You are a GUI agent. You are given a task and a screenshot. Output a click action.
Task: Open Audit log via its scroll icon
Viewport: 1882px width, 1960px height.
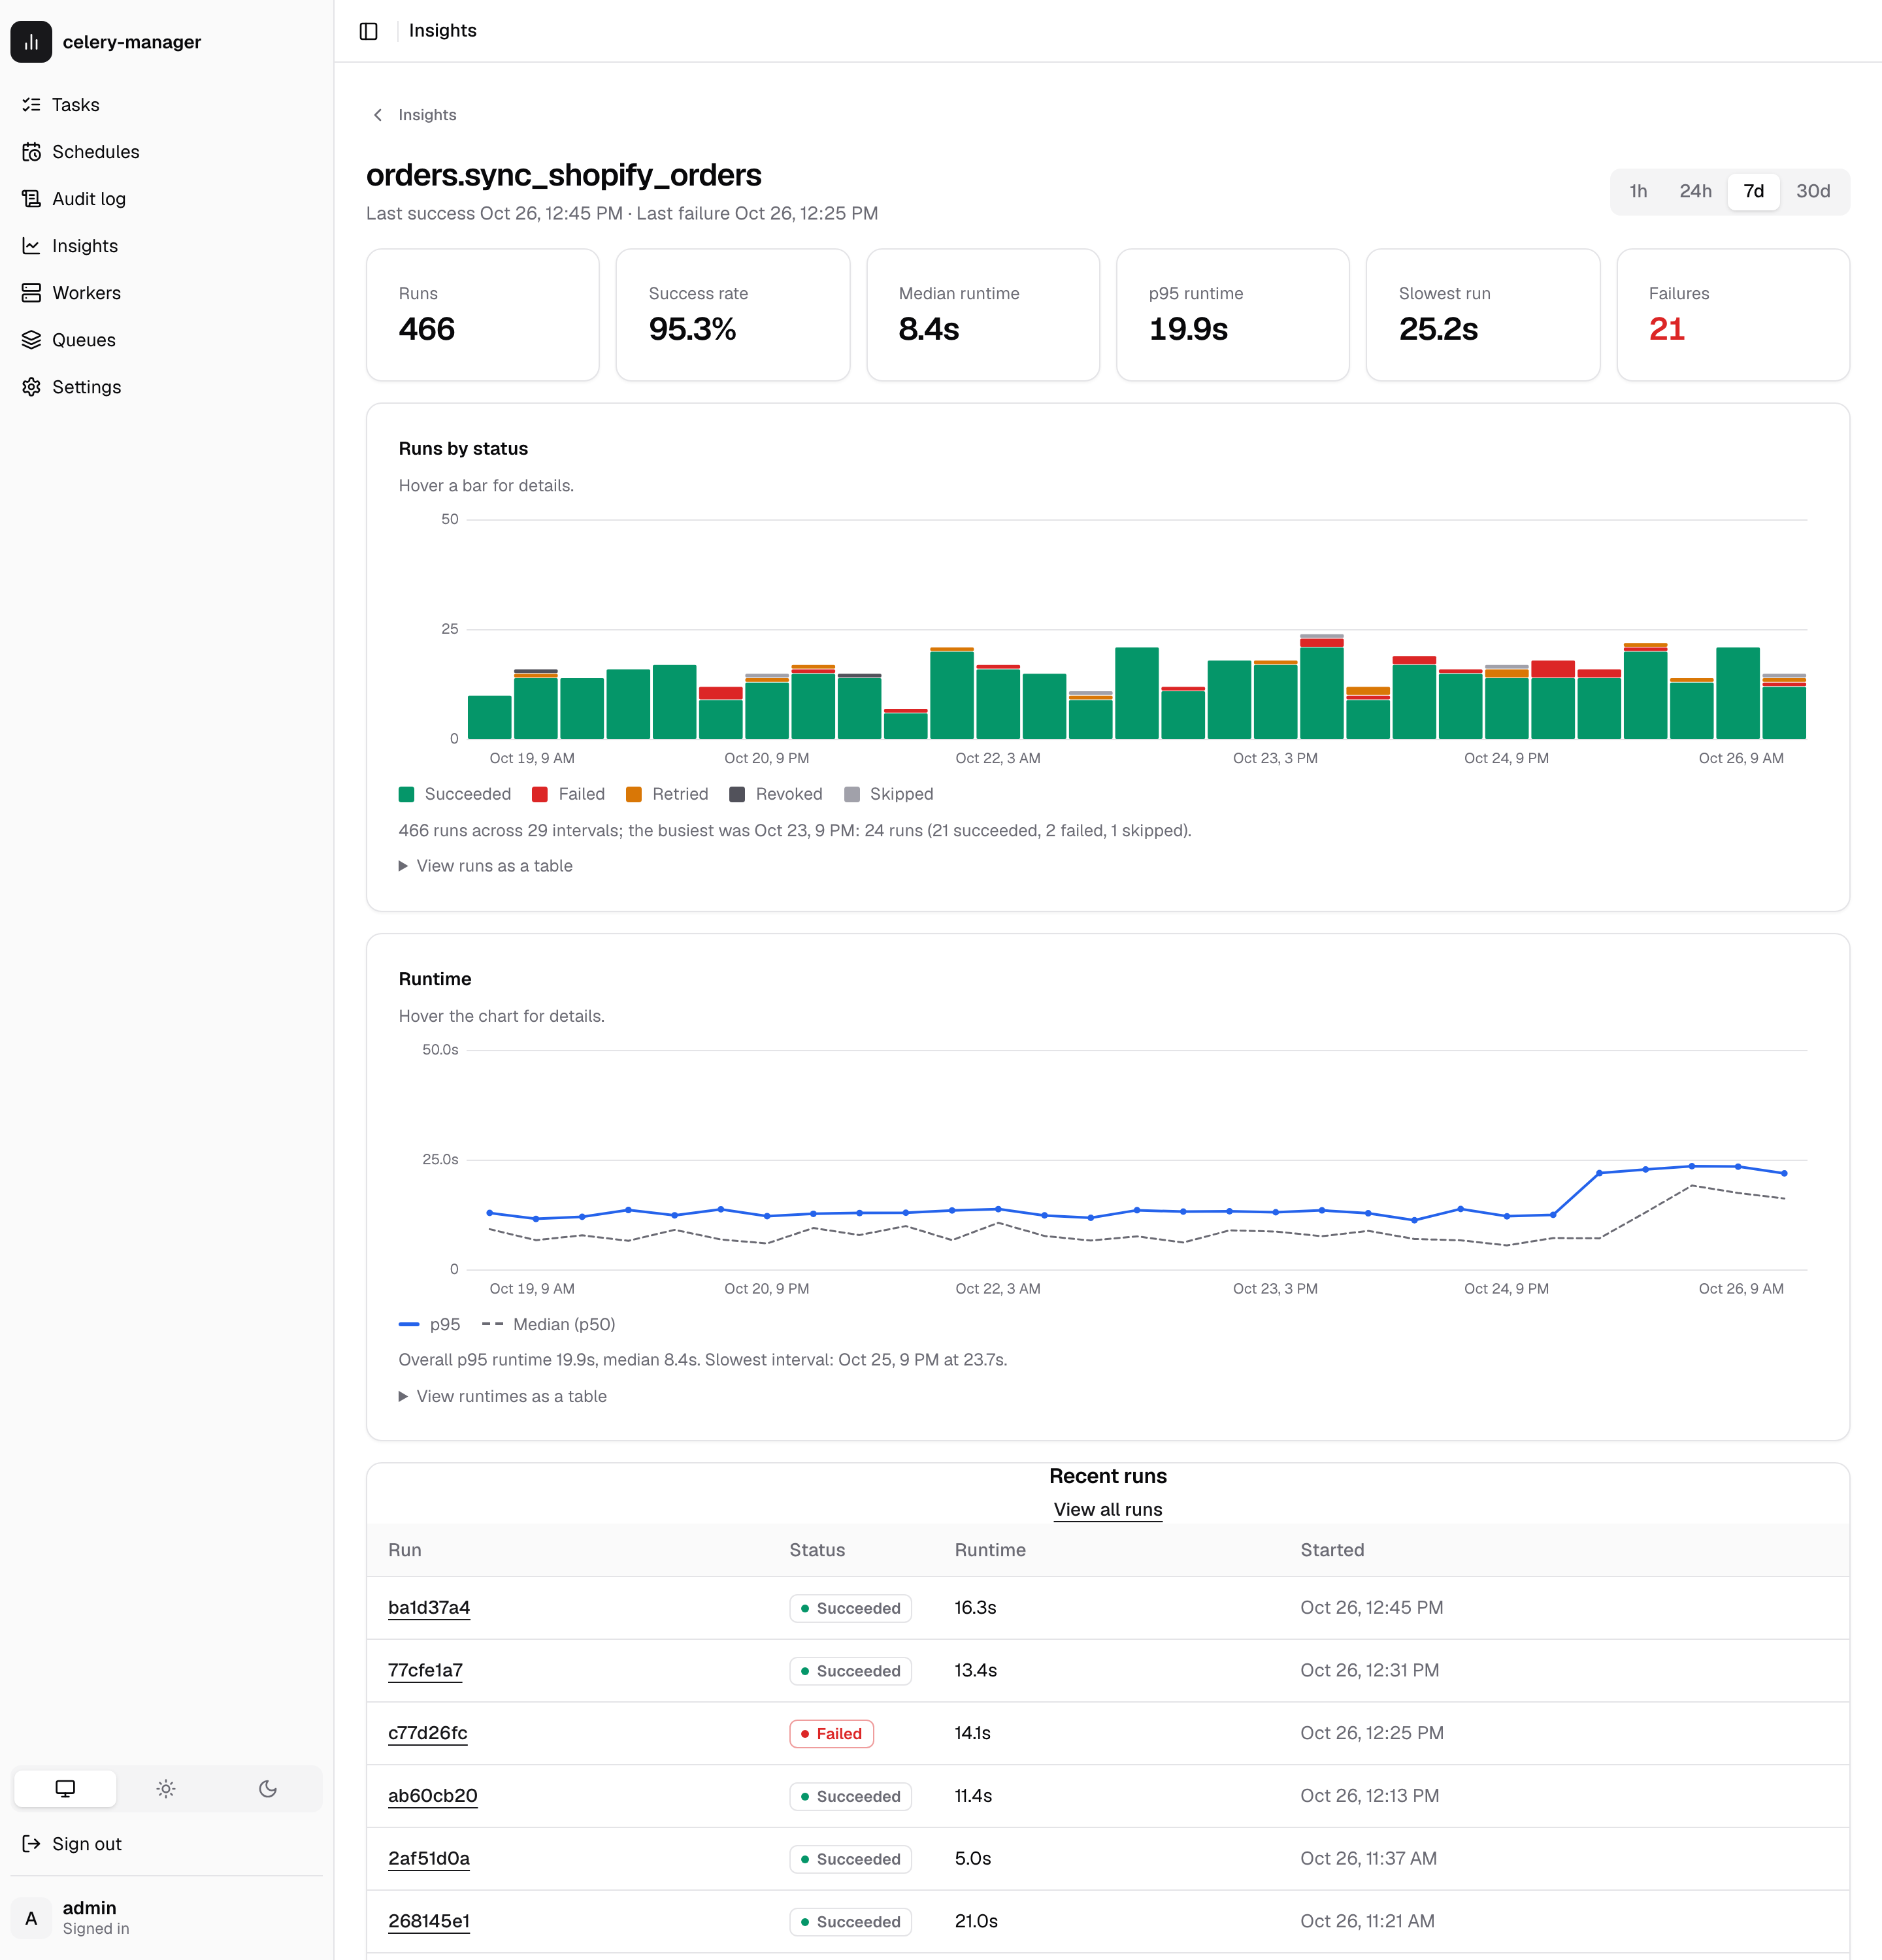31,199
